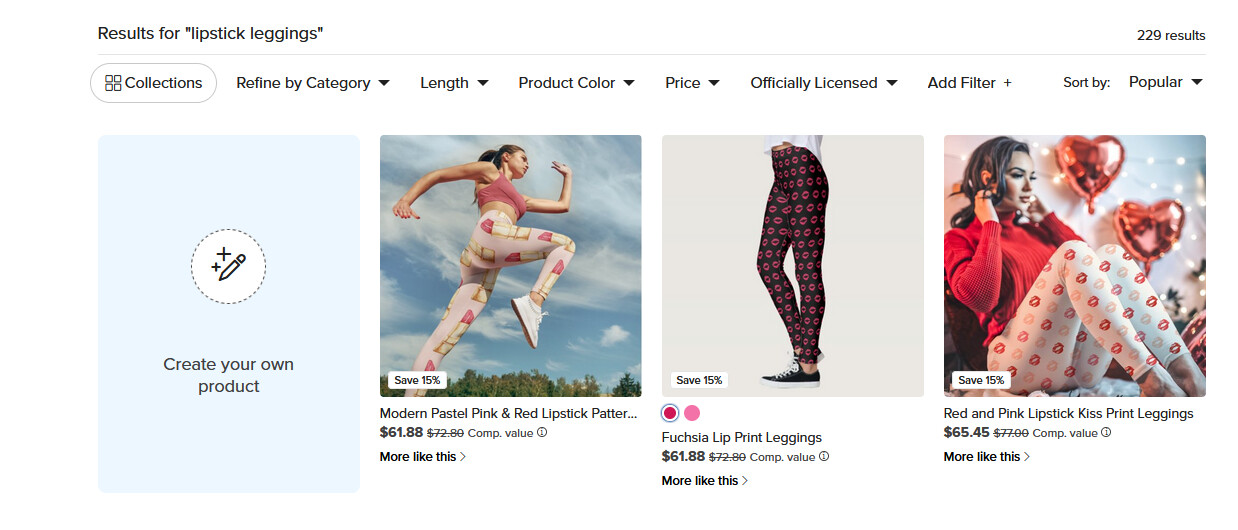Click Save 15% badge on the runner image
The height and width of the screenshot is (530, 1238).
(416, 380)
